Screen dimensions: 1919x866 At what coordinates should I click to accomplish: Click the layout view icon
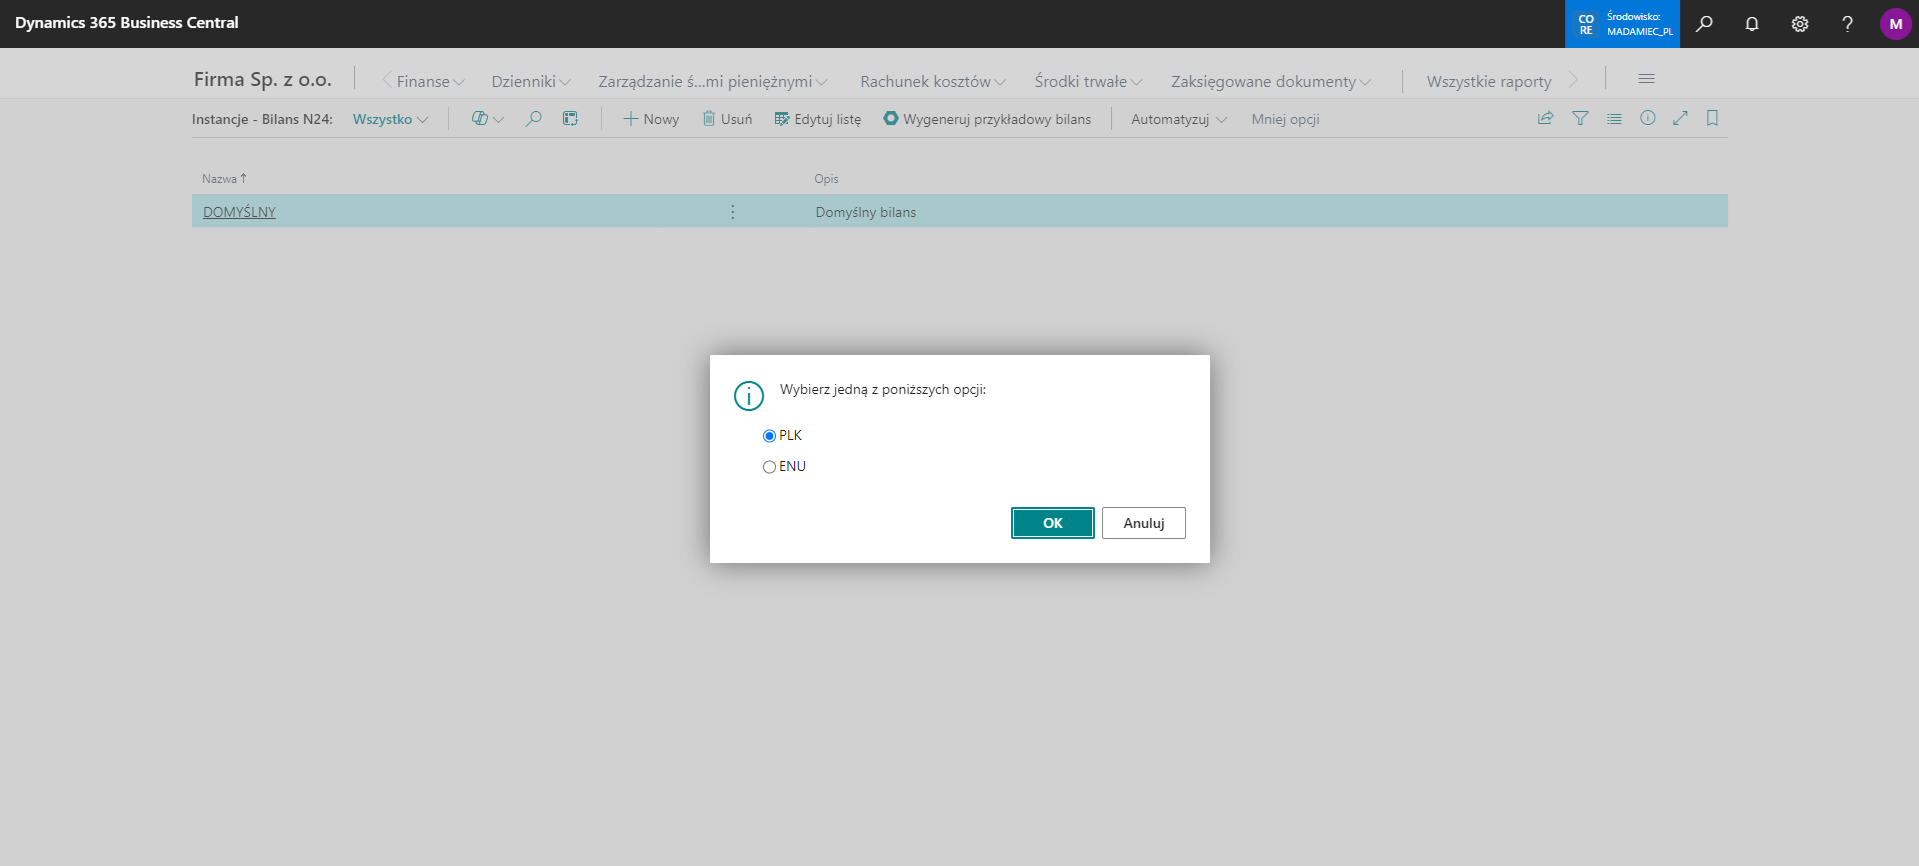(x=570, y=119)
